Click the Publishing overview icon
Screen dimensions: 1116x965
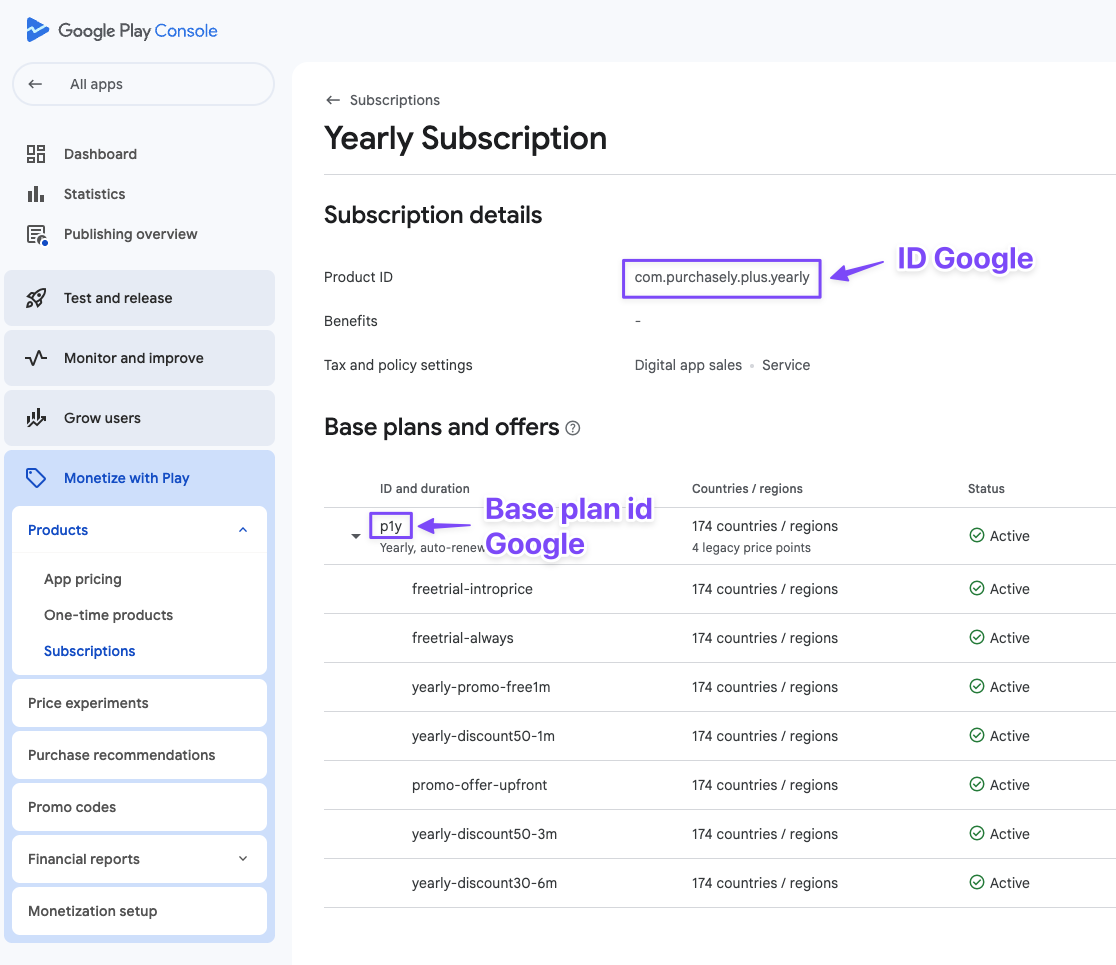point(36,234)
